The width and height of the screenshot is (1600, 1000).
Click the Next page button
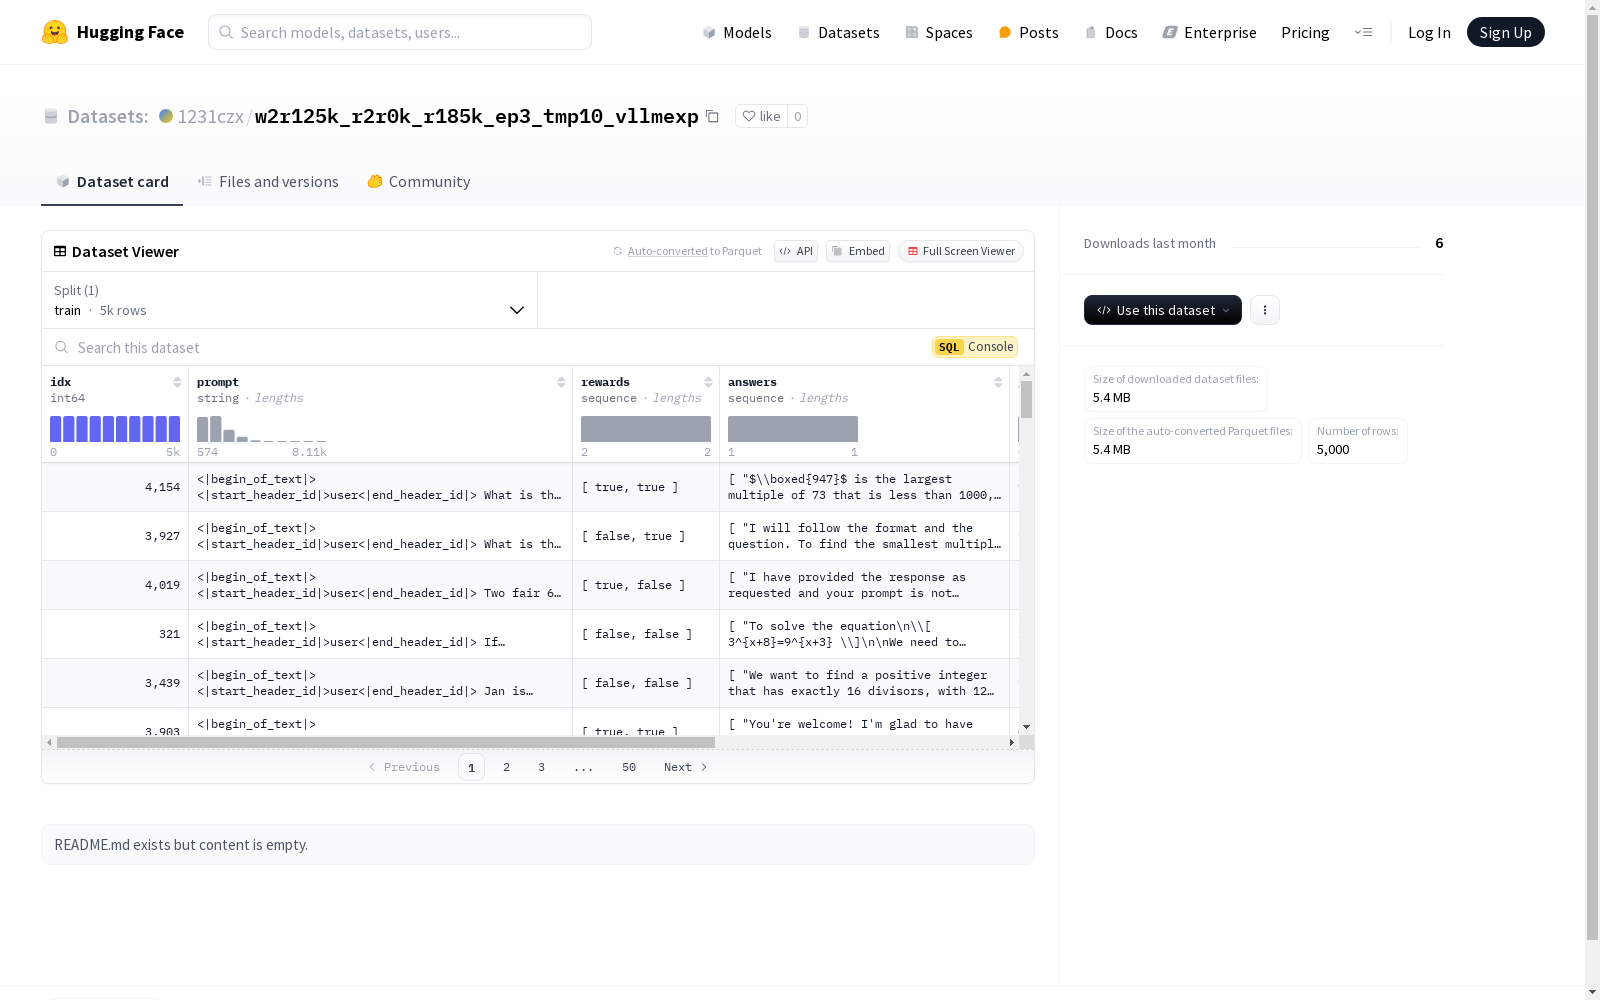click(x=686, y=767)
